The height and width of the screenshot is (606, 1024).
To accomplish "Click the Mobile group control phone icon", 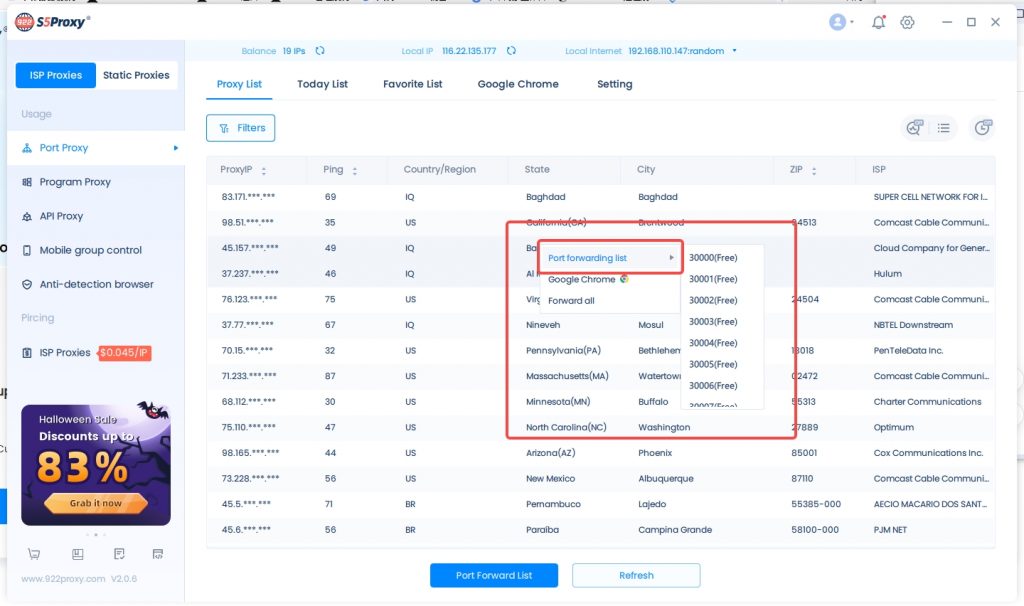I will pyautogui.click(x=27, y=250).
